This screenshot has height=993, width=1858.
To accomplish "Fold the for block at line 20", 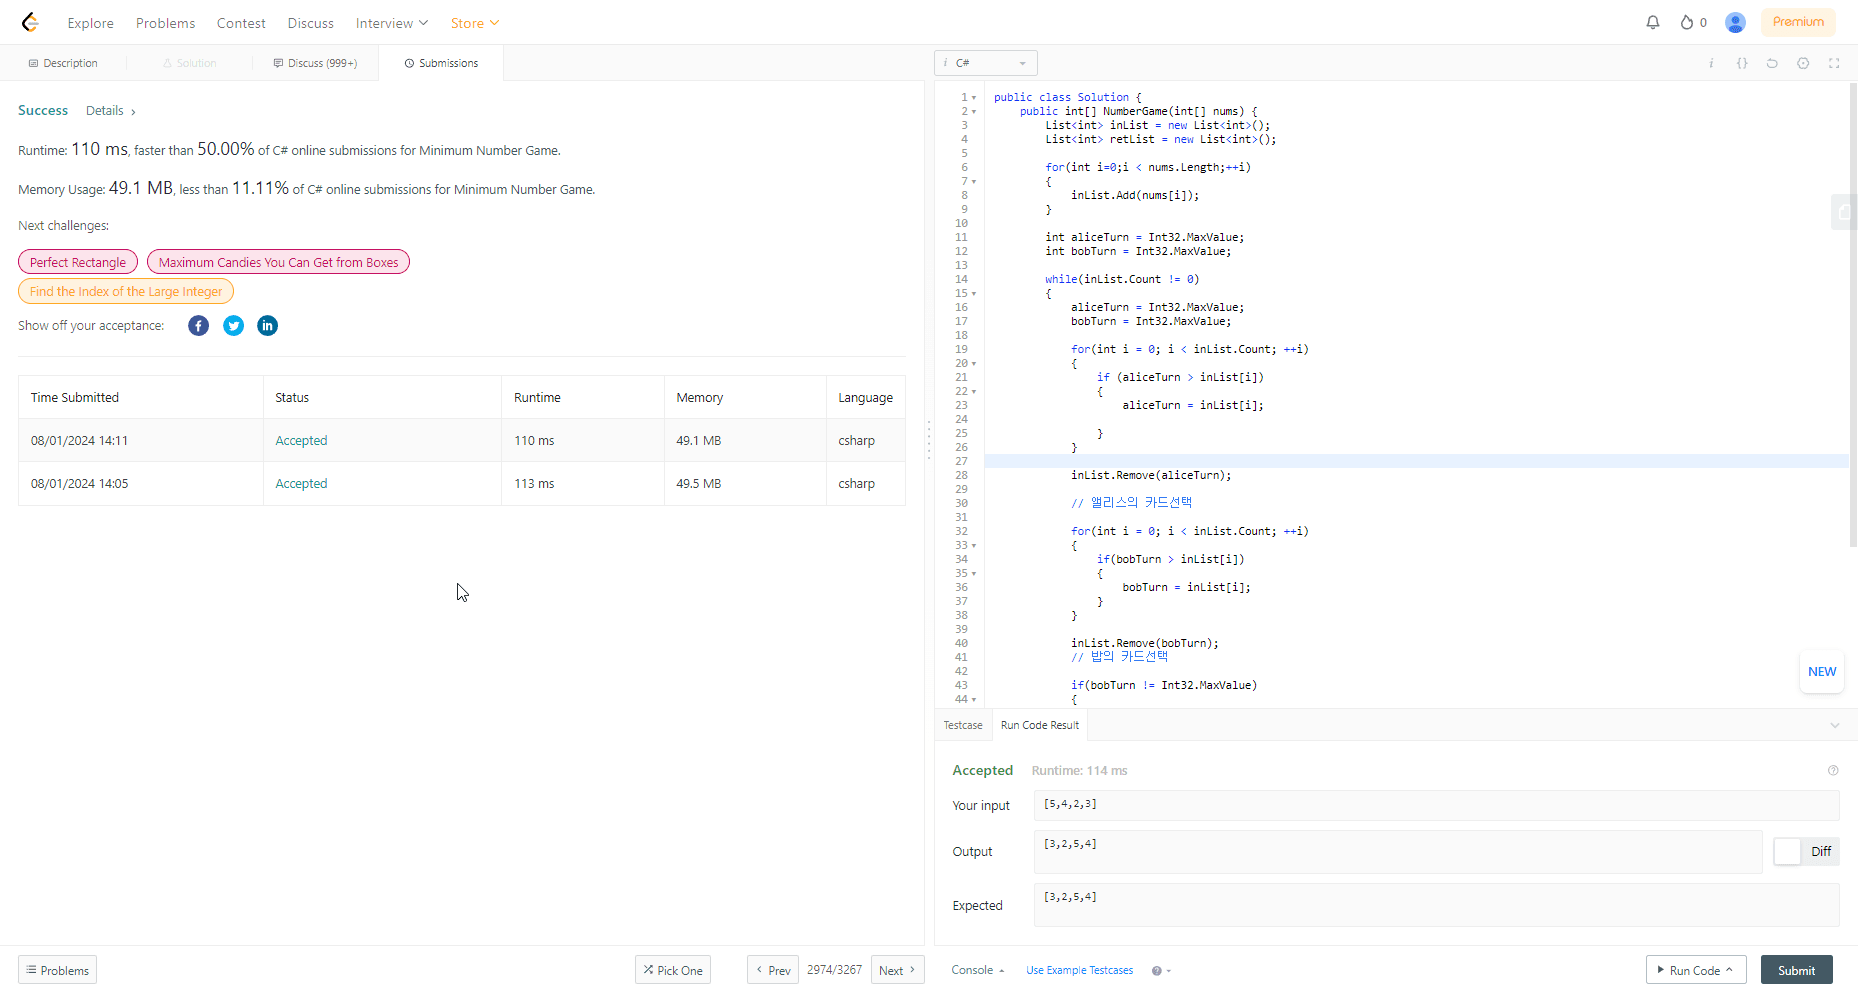I will (974, 364).
